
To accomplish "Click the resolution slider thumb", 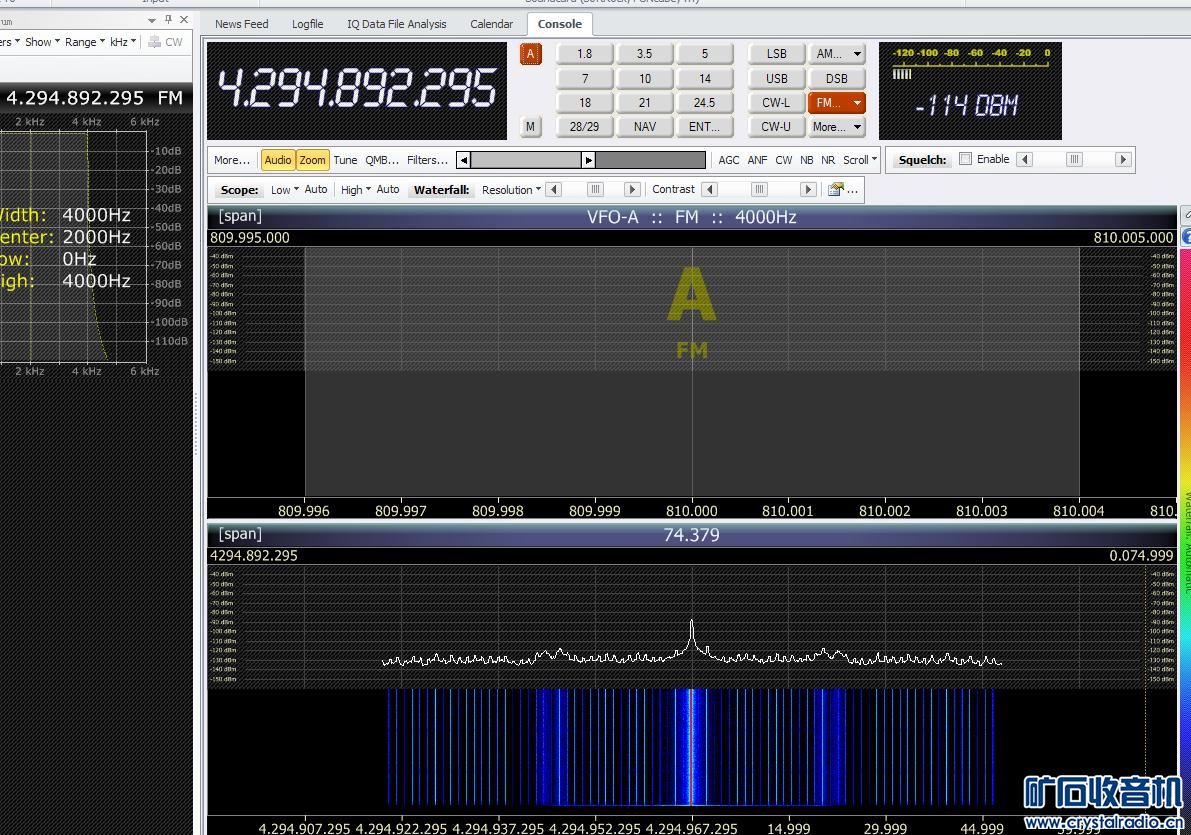I will 596,190.
